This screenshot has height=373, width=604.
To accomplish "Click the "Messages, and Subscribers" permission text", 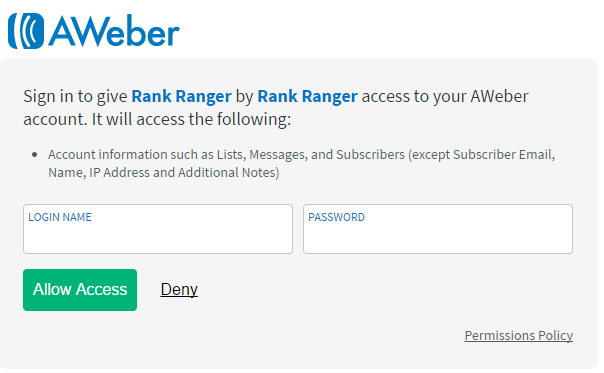I will pyautogui.click(x=327, y=155).
